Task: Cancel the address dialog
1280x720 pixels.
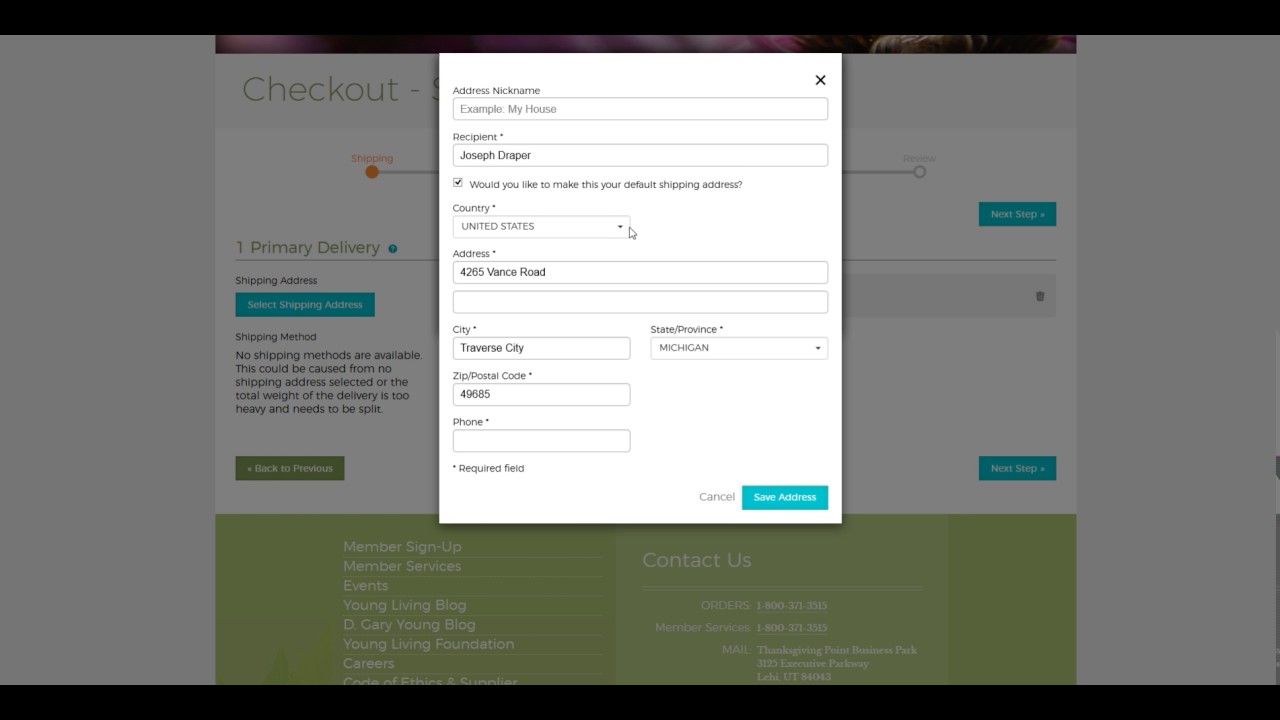Action: pyautogui.click(x=716, y=497)
